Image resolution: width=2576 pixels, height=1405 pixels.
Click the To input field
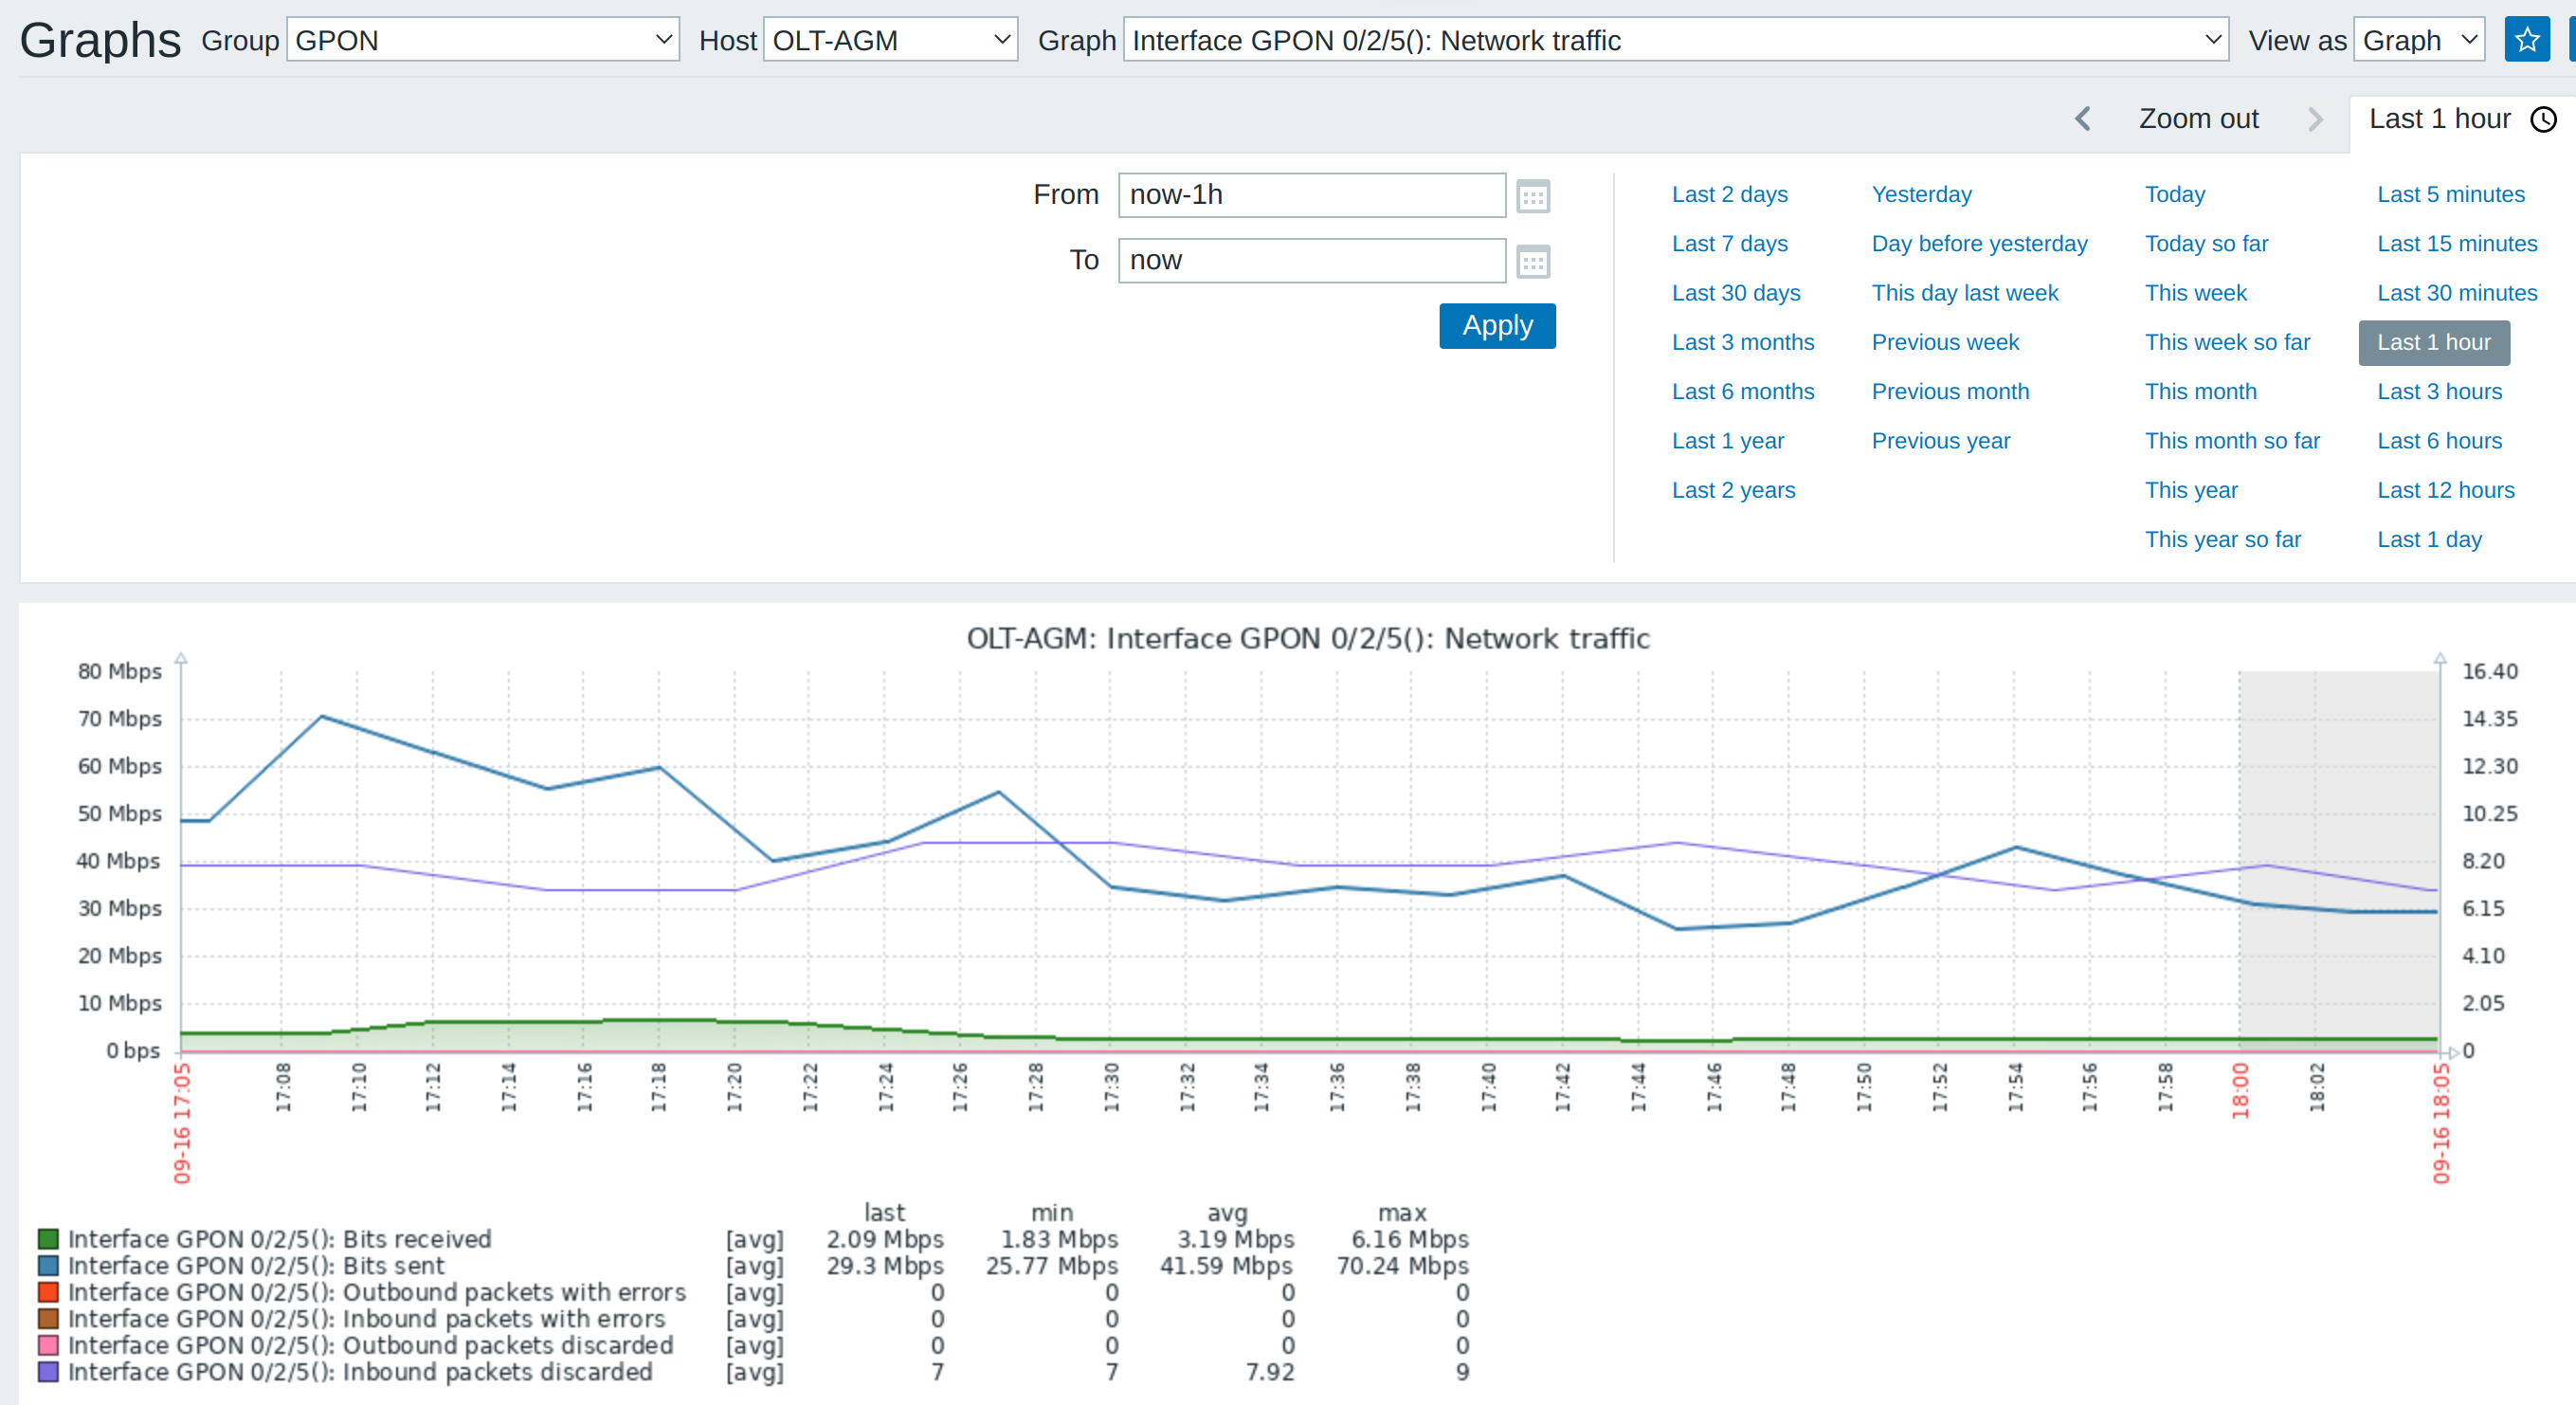[x=1311, y=261]
